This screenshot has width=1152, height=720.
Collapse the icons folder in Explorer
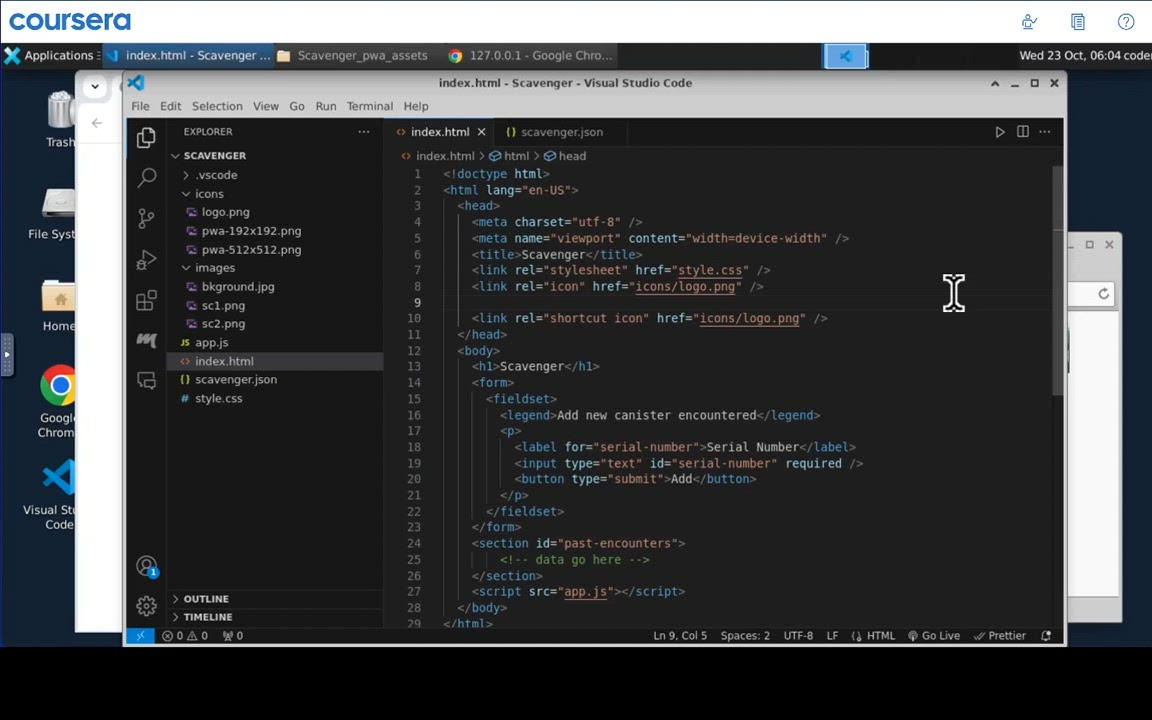click(209, 194)
